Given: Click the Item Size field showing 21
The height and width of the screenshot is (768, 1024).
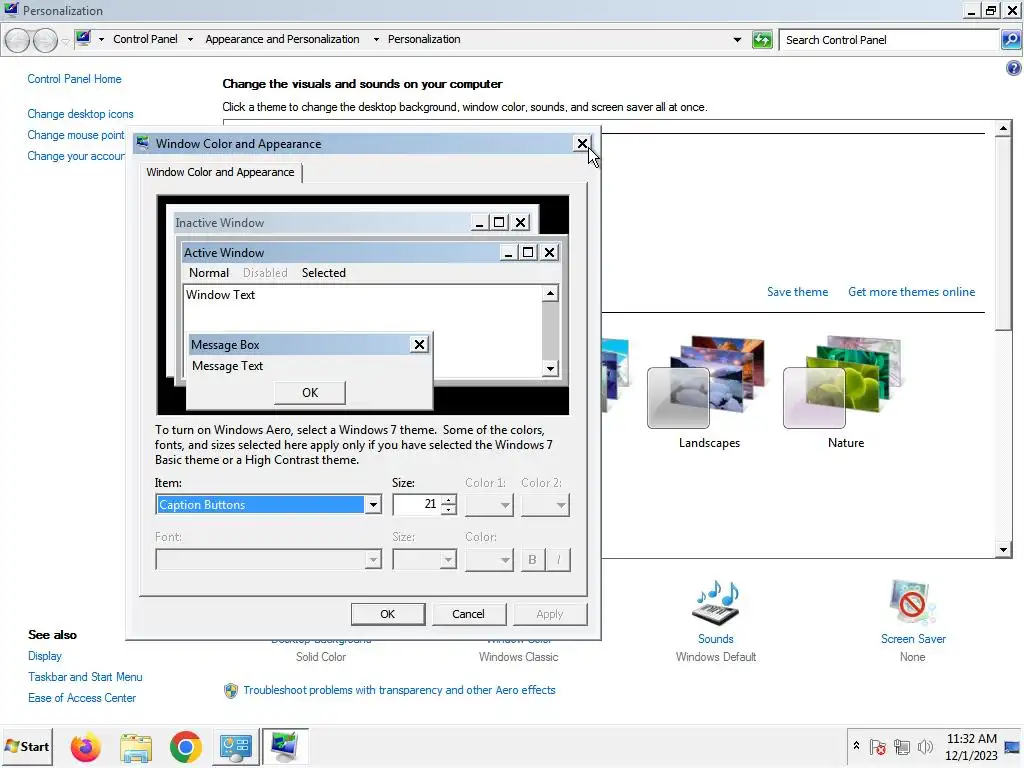Looking at the screenshot, I should coord(417,504).
